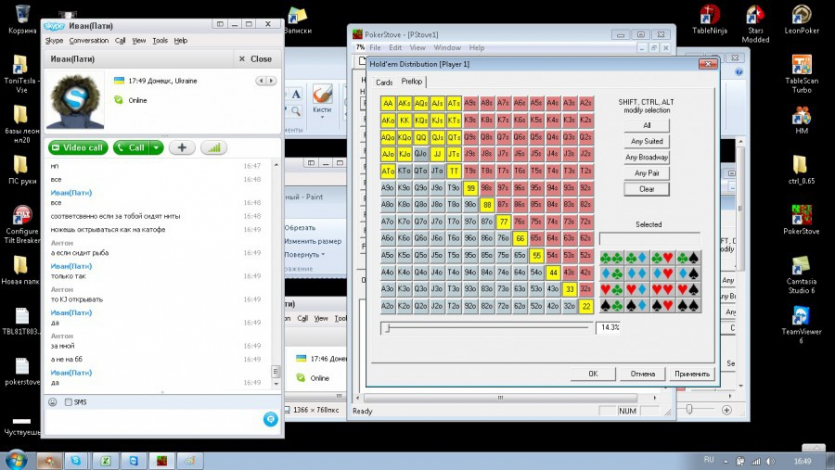Click the Skype chat vertical scrollbar
This screenshot has width=835, height=470.
point(276,274)
